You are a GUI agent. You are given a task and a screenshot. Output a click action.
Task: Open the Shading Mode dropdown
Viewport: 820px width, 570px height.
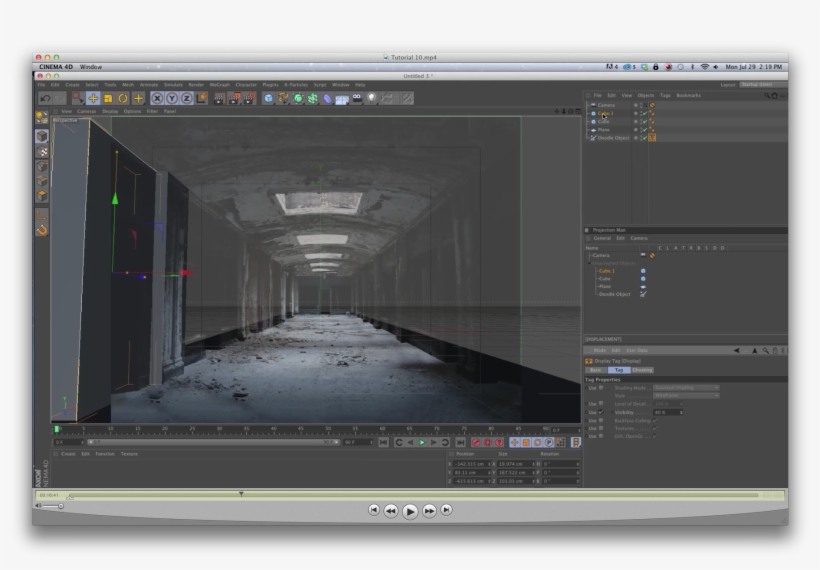pyautogui.click(x=686, y=388)
